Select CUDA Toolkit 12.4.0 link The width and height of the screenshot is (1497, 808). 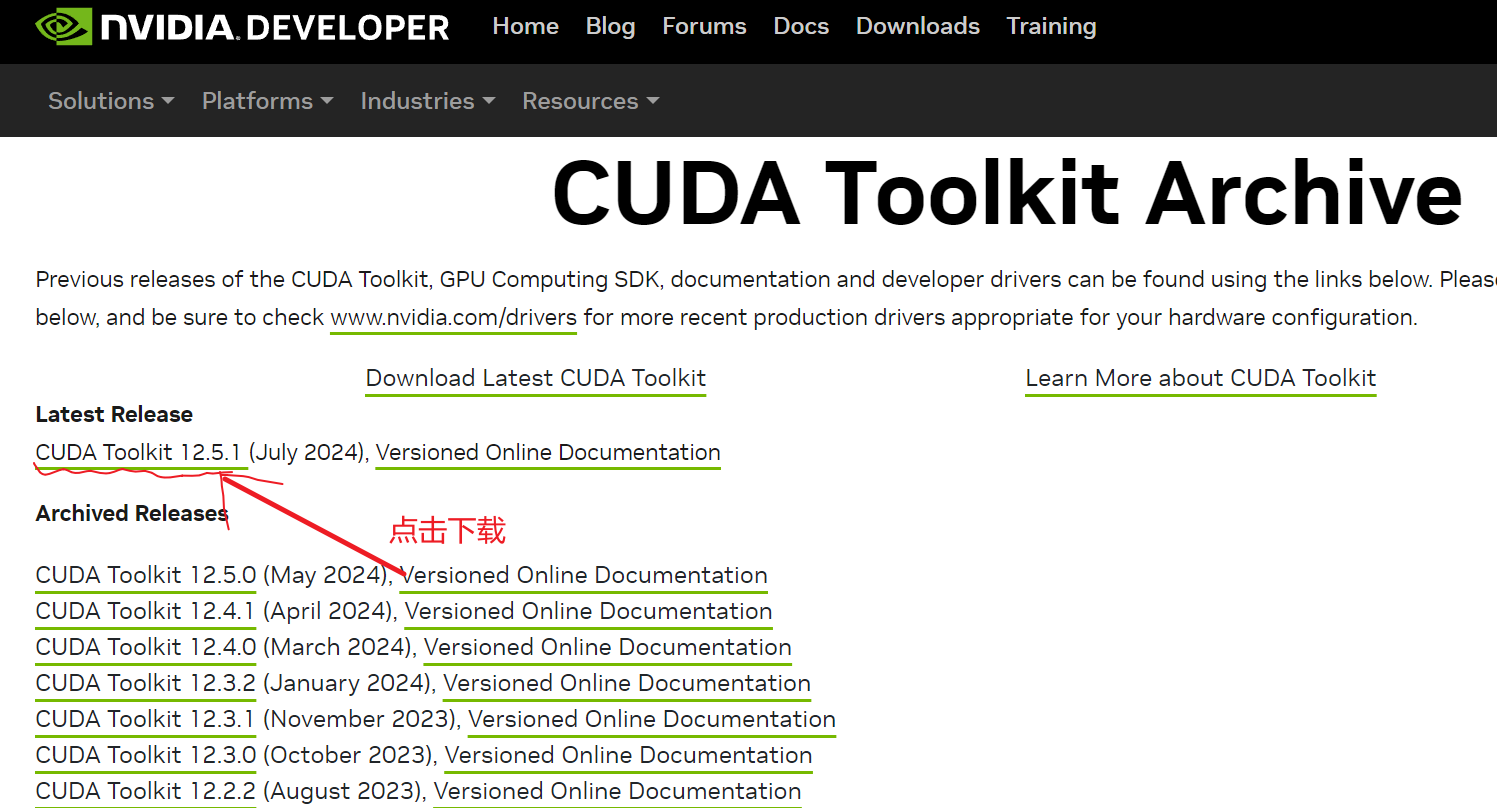(x=146, y=648)
